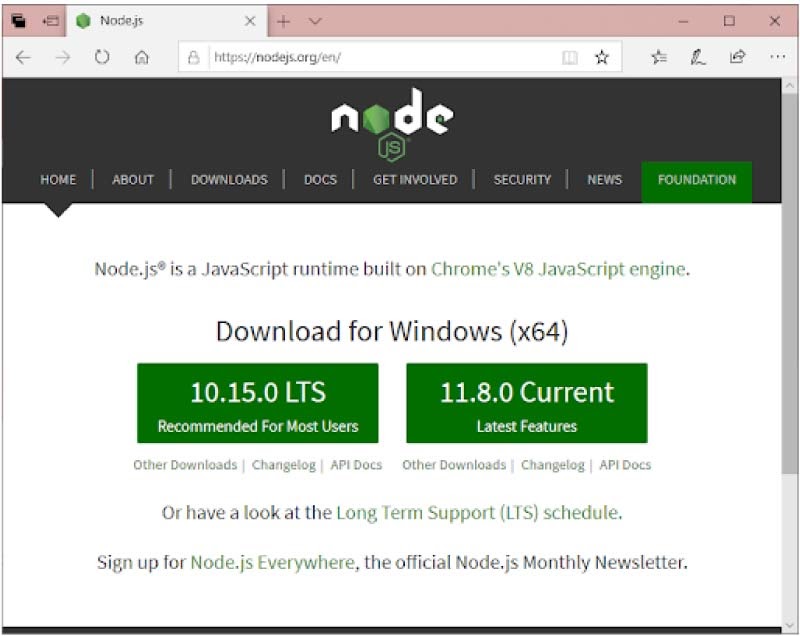The image size is (800, 636).
Task: Click the padlock site security icon
Action: coord(193,57)
